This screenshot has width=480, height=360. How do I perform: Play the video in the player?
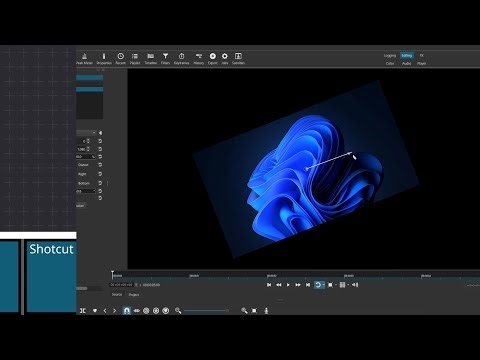click(288, 285)
